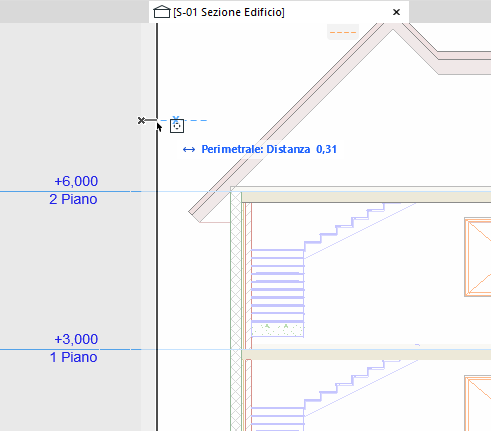Click the orange dashed line indicator
This screenshot has height=431, width=491.
[343, 32]
